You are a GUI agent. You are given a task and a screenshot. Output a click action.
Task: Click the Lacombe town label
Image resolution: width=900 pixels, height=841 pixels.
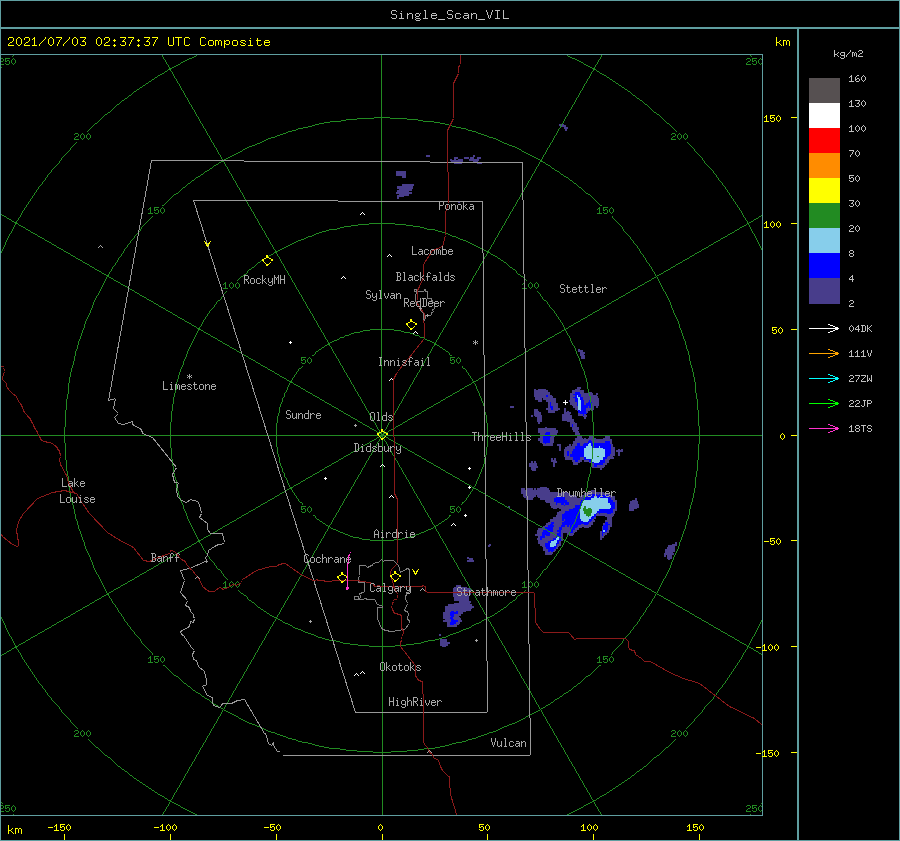[x=432, y=251]
